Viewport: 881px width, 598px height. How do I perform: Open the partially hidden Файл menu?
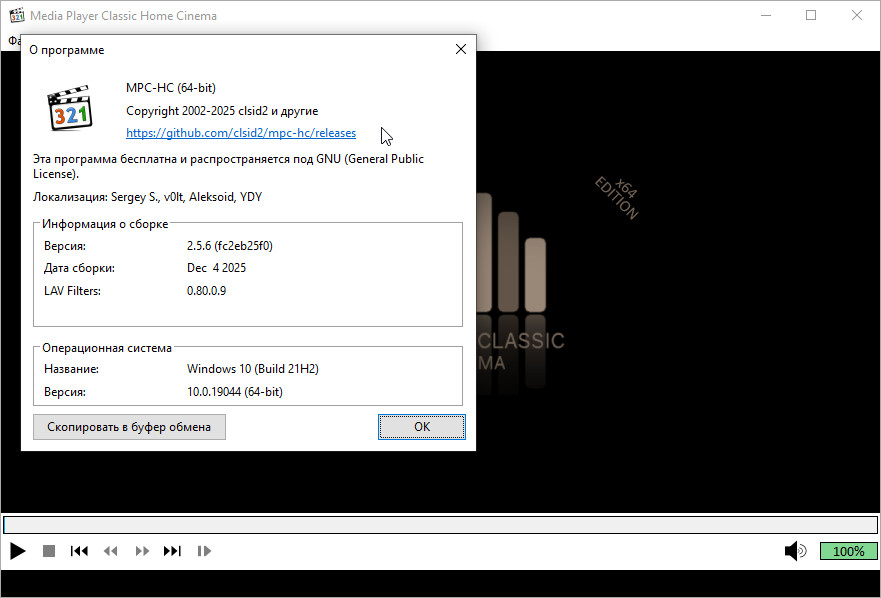[x=13, y=41]
